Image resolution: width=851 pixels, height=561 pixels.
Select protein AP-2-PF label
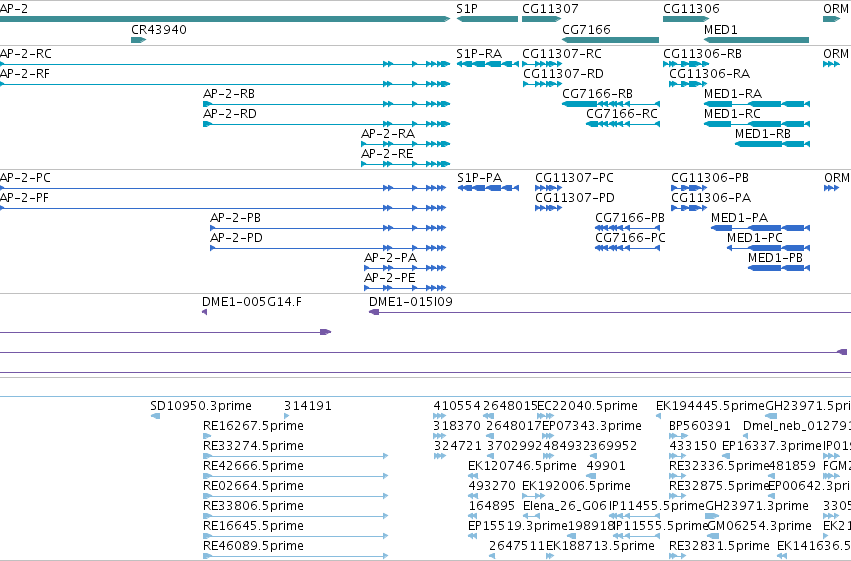click(24, 198)
